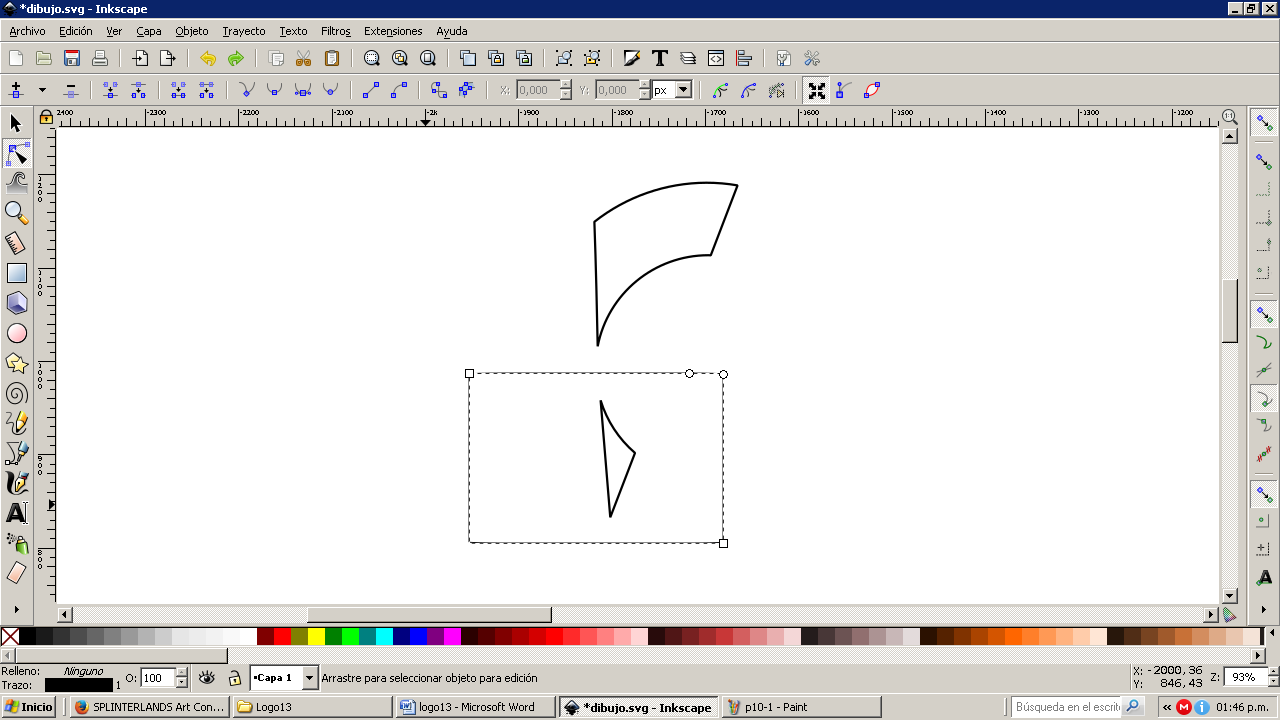Pick the cyan palette swatch
This screenshot has width=1280, height=720.
pyautogui.click(x=384, y=636)
